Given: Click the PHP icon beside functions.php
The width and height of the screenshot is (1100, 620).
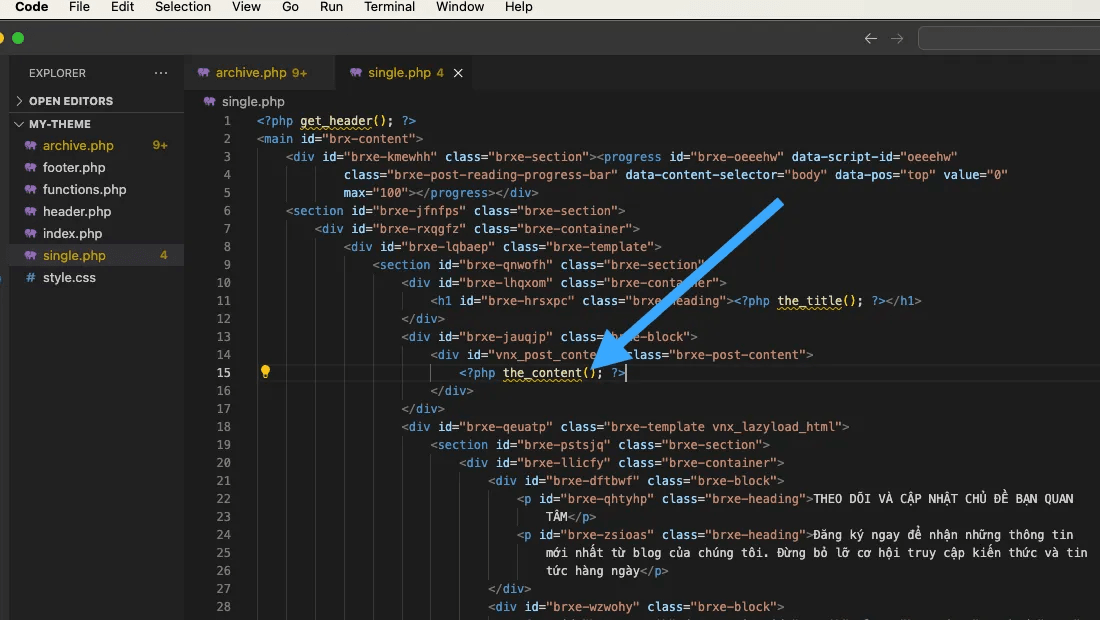Looking at the screenshot, I should [x=30, y=189].
